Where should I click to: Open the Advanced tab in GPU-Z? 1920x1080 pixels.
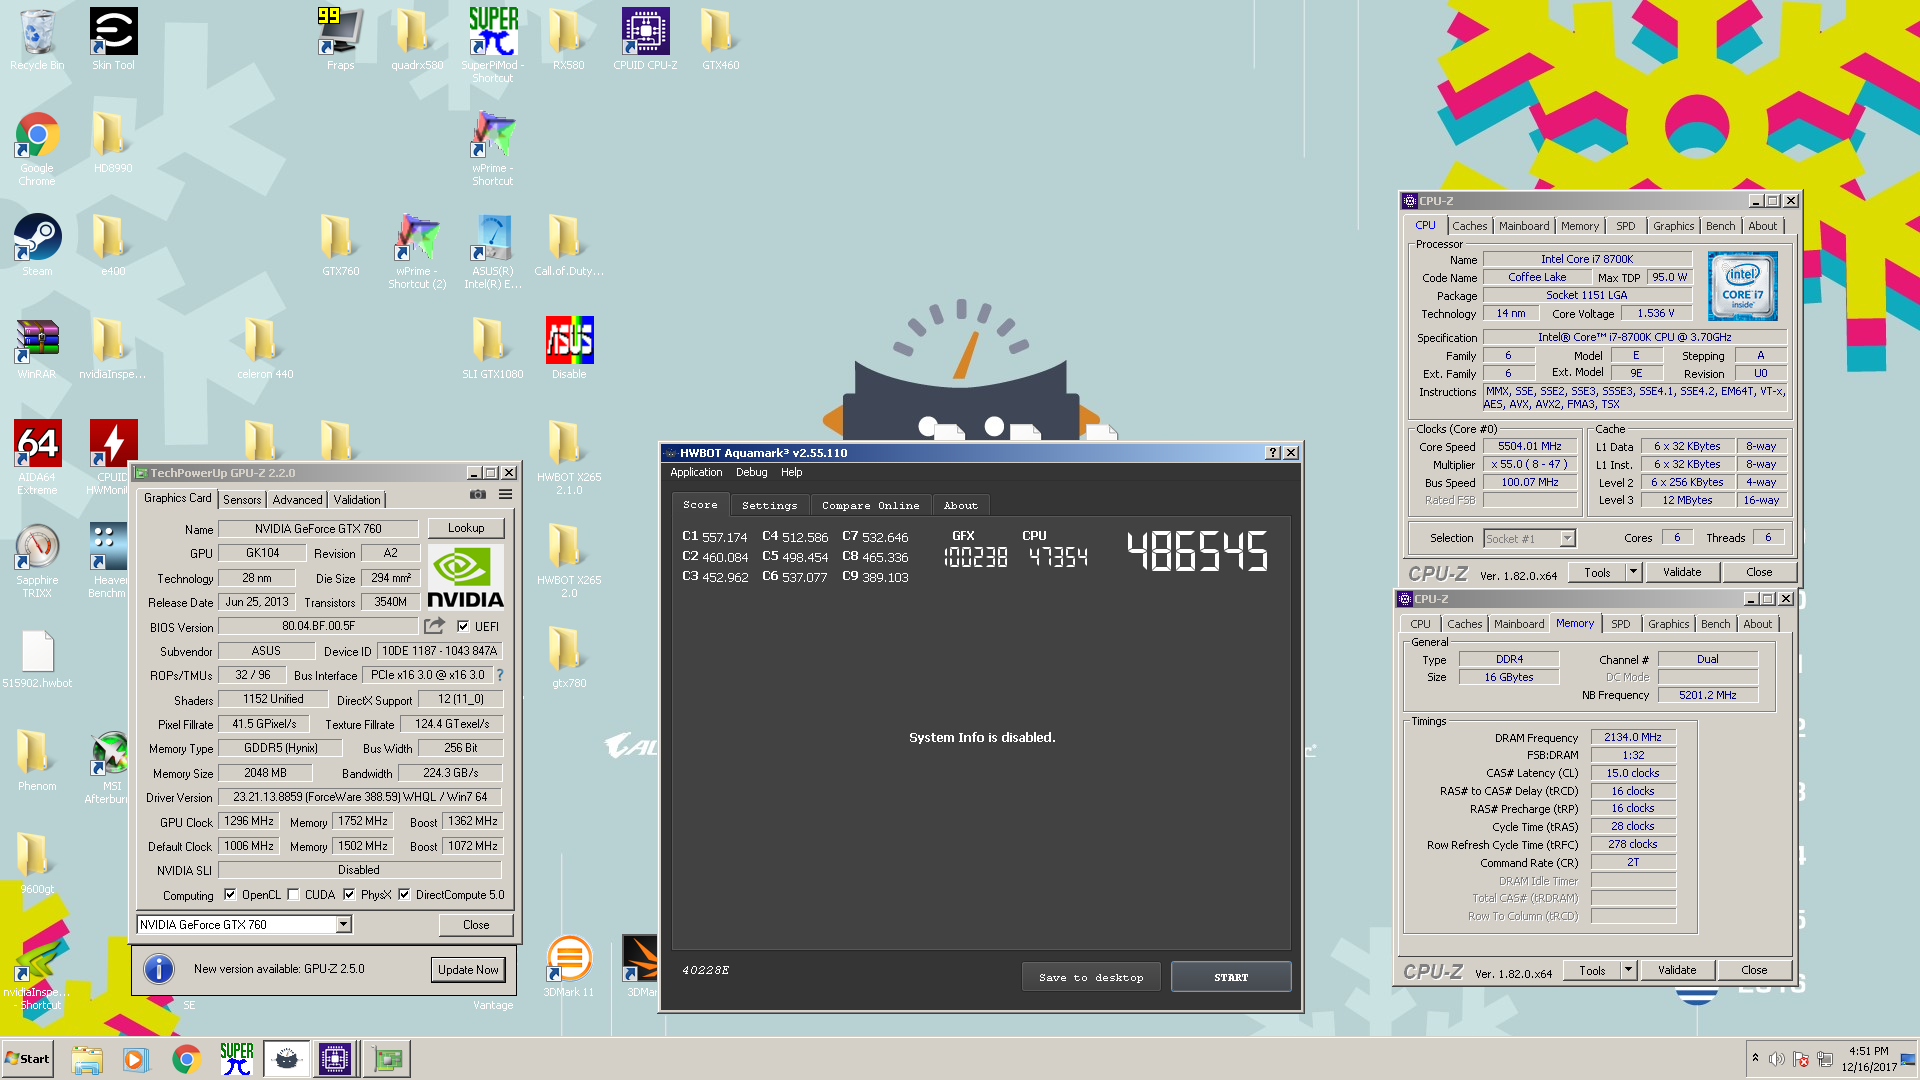click(x=298, y=500)
